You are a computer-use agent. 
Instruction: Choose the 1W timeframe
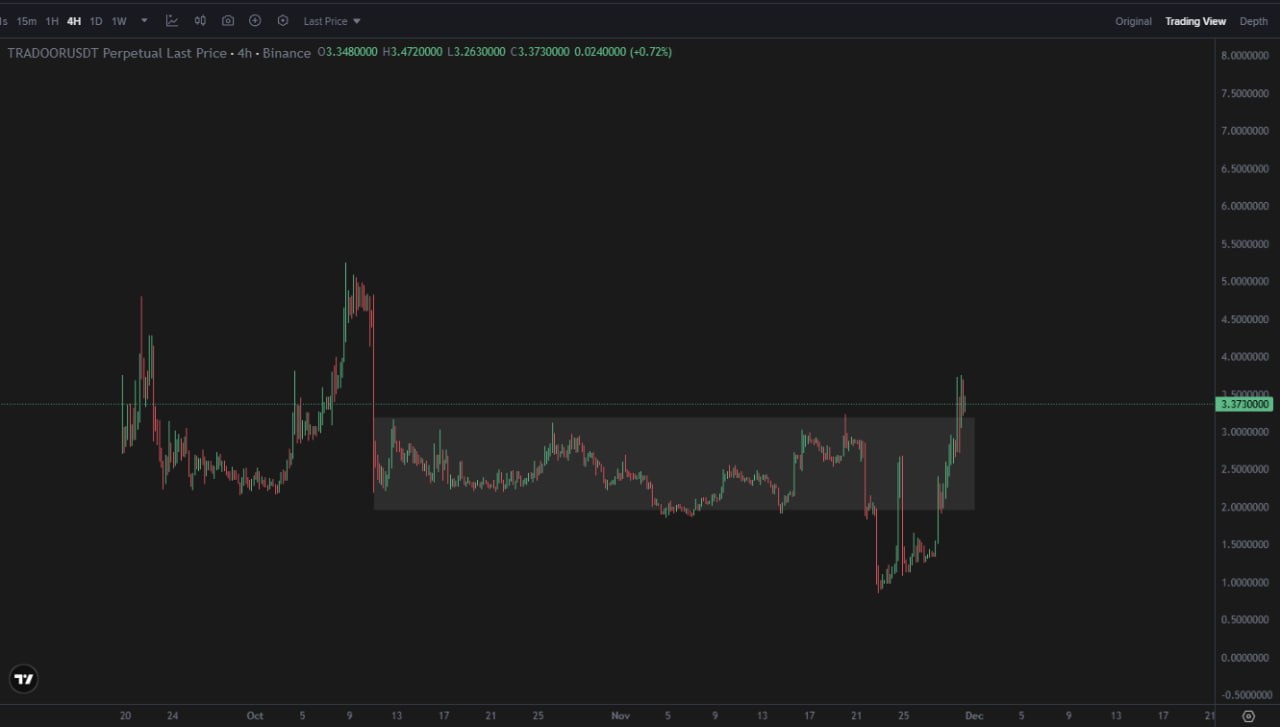tap(119, 21)
